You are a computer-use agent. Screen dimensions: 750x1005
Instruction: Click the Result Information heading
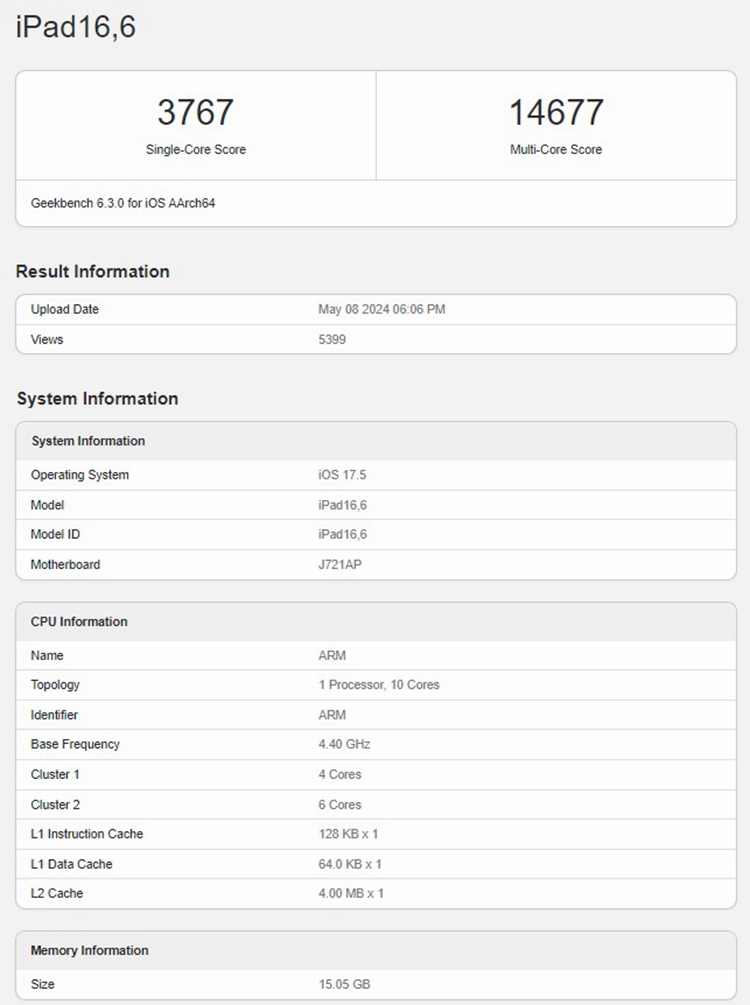click(x=93, y=271)
